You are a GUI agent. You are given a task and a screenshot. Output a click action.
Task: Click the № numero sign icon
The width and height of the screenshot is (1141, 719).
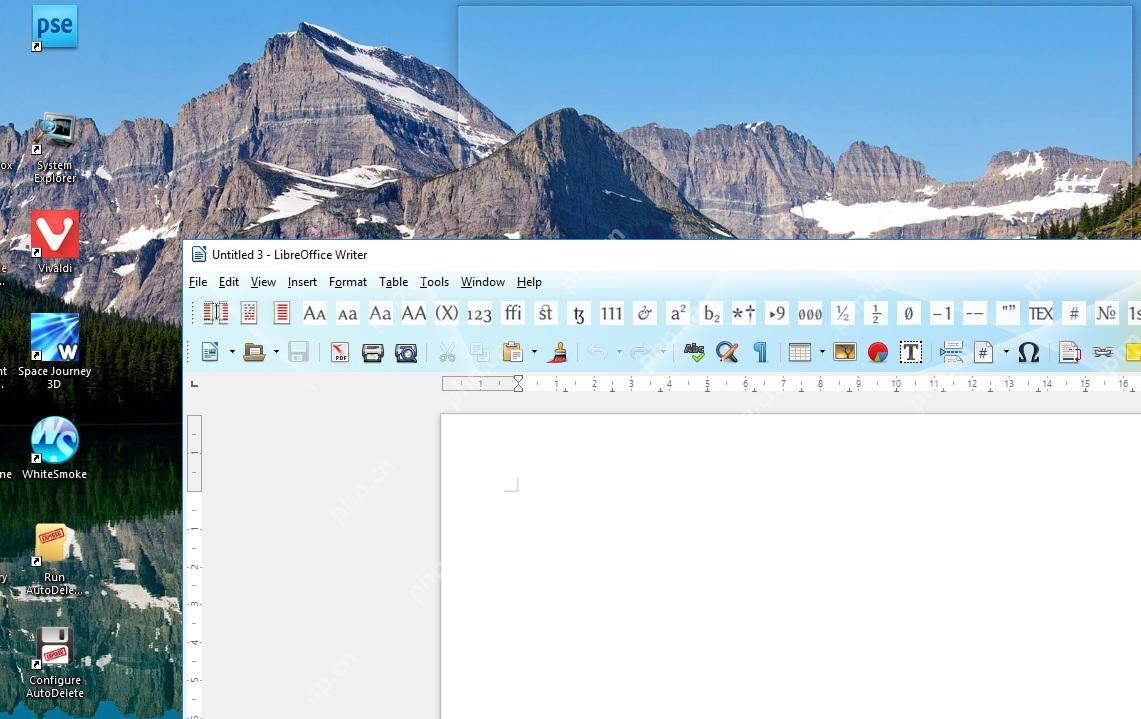(1106, 314)
